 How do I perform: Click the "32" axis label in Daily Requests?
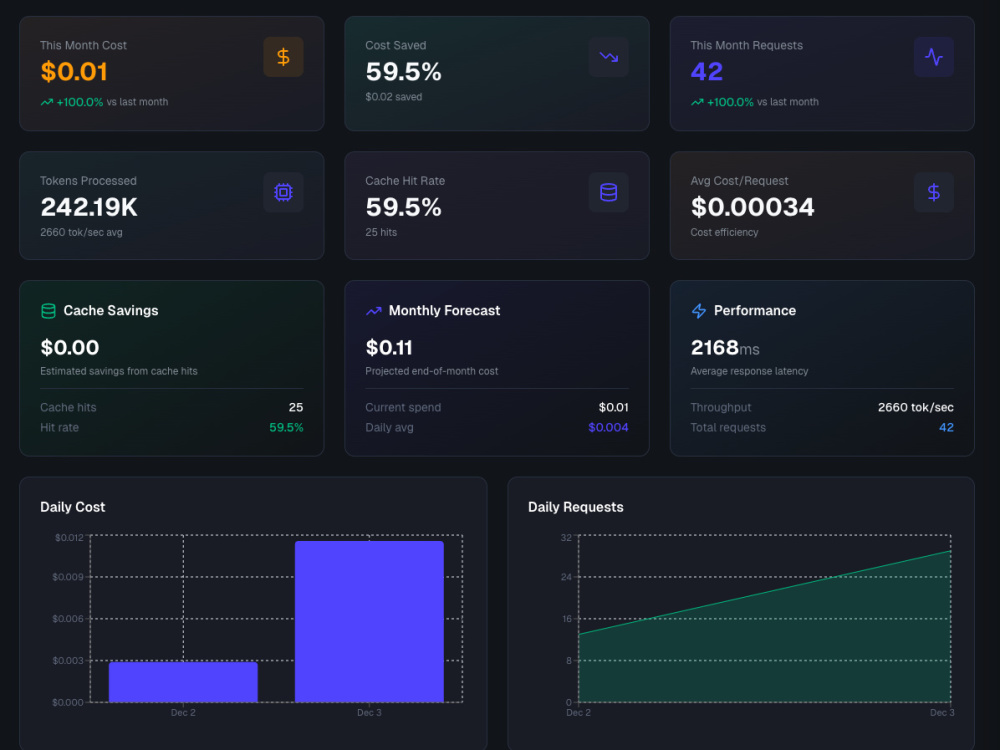[x=566, y=538]
